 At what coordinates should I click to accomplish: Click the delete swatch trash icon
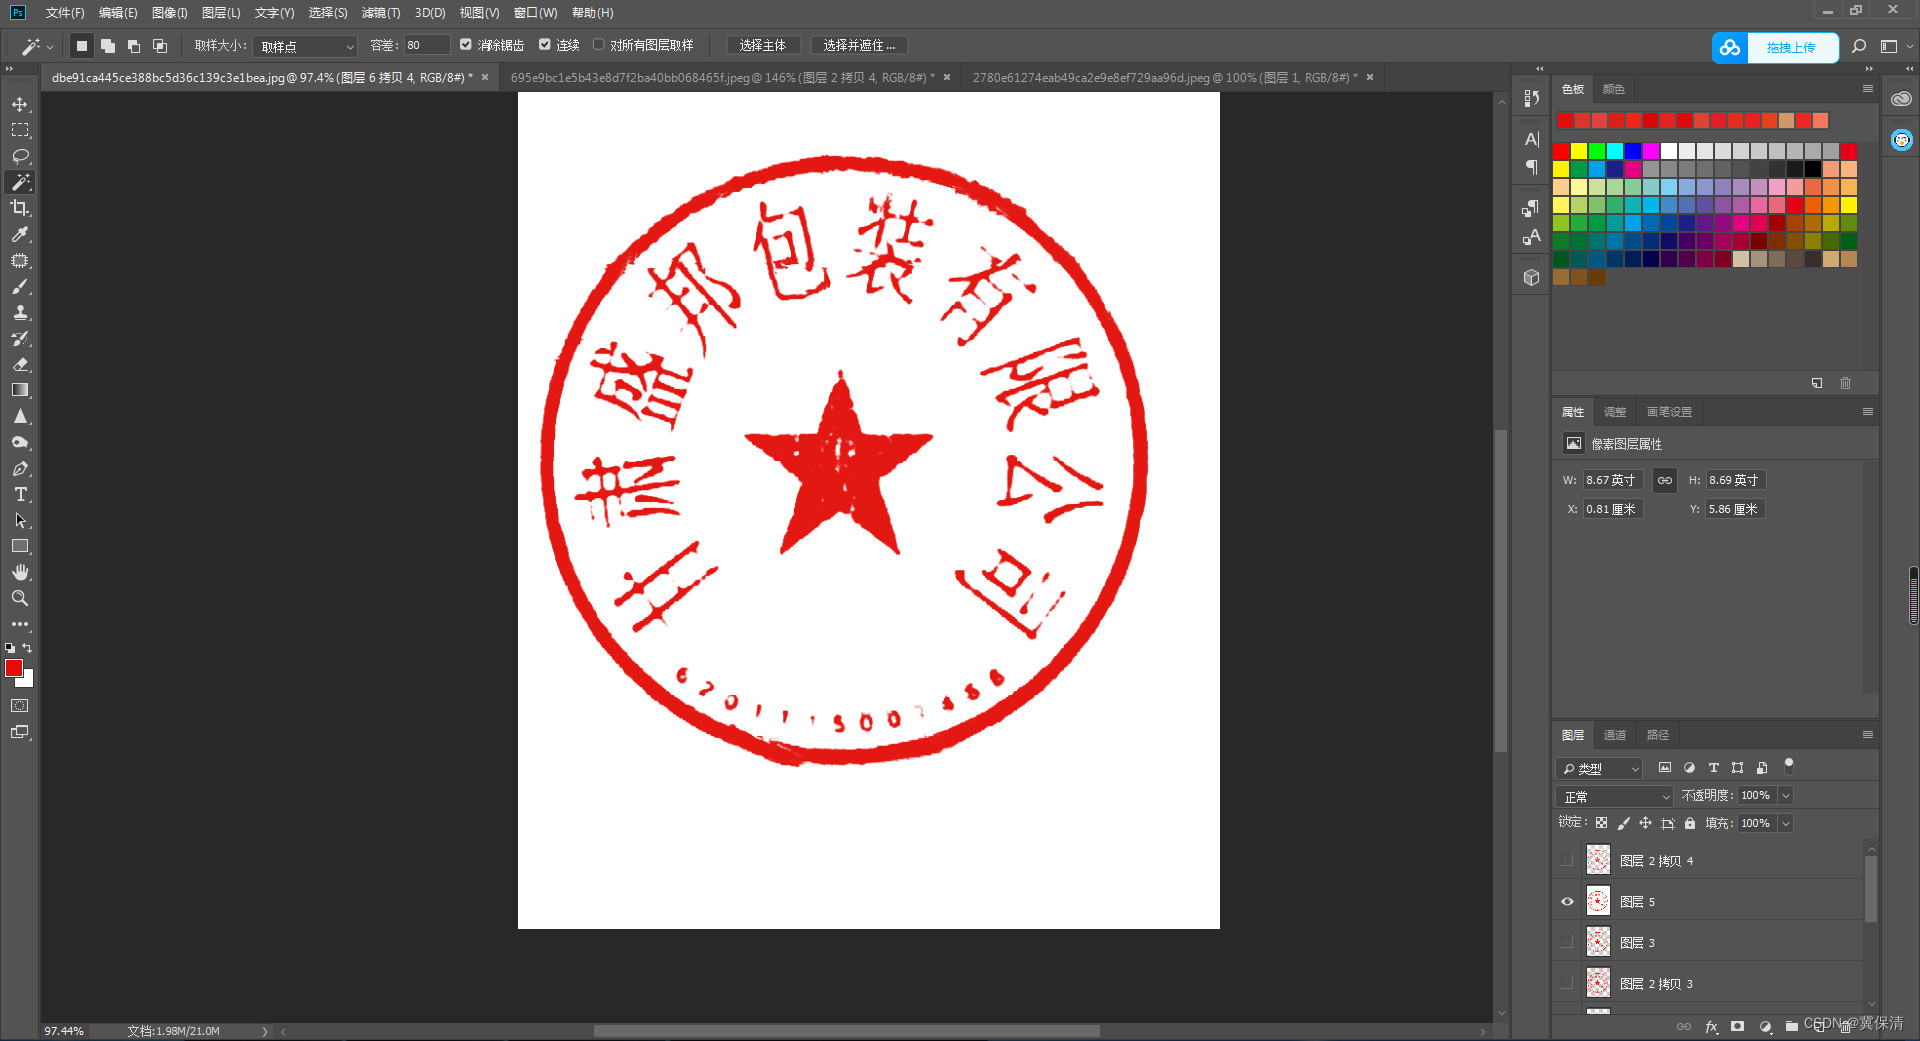pyautogui.click(x=1845, y=383)
